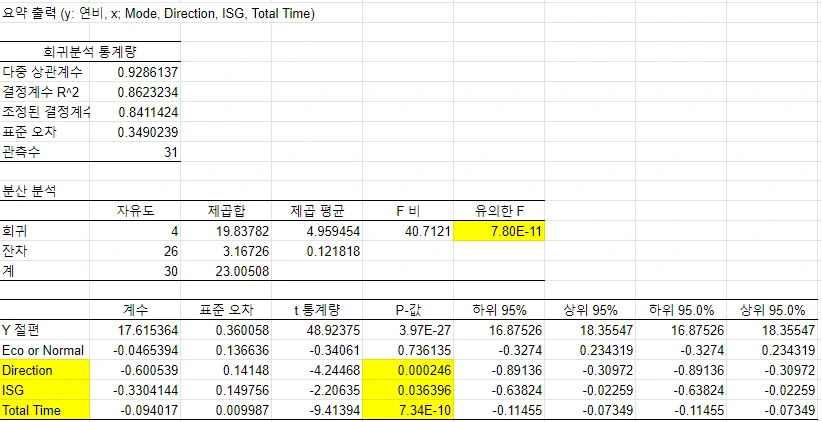
Task: Click the 상위 95.0% column header
Action: pos(773,310)
